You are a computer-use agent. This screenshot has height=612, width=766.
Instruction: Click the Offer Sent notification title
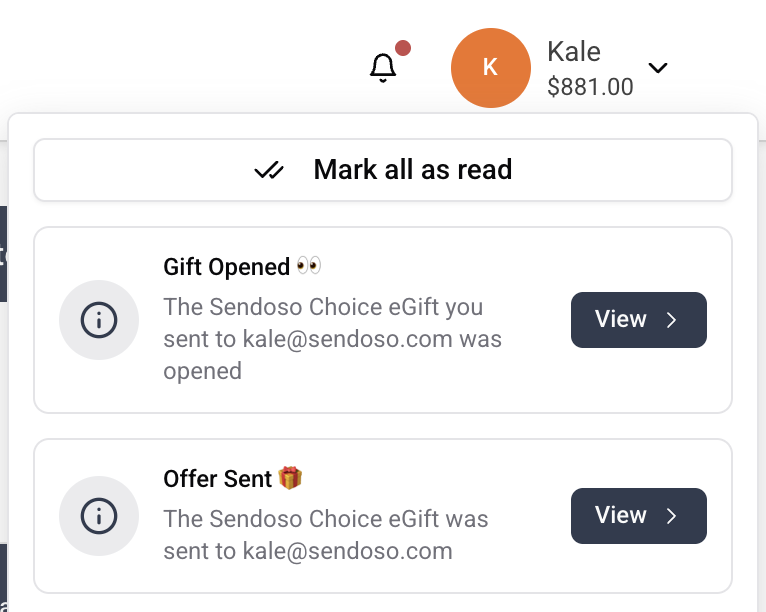click(x=217, y=479)
